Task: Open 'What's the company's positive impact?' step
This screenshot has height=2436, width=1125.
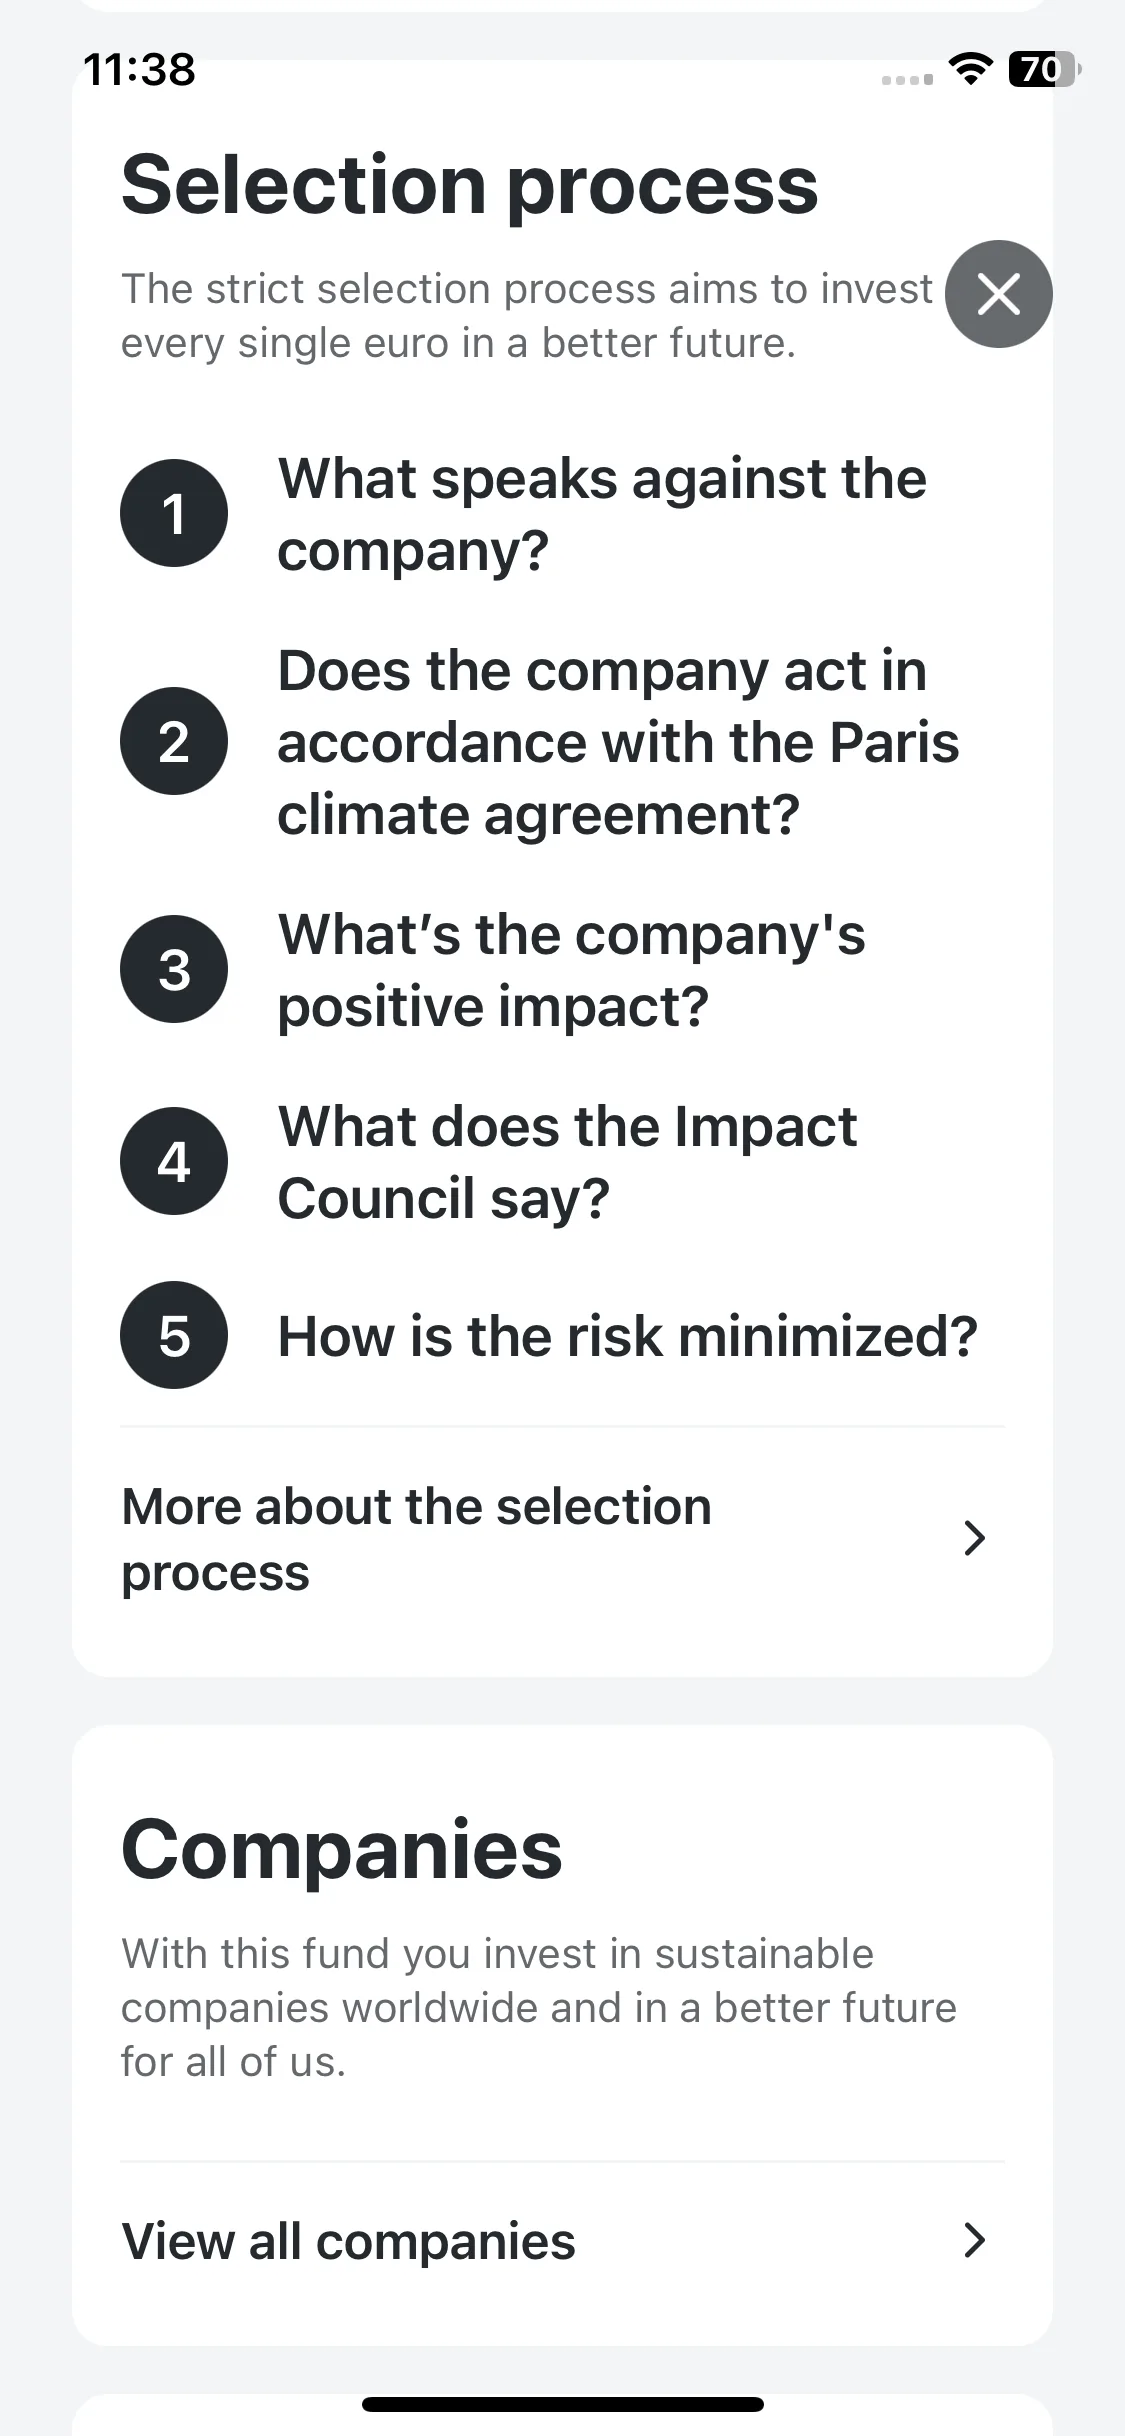Action: 572,970
